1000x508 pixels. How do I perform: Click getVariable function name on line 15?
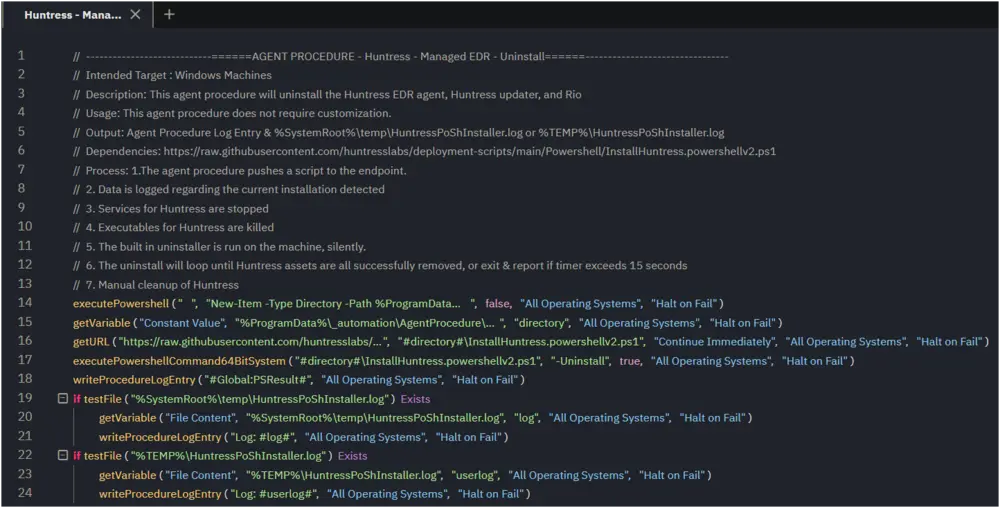(x=101, y=323)
